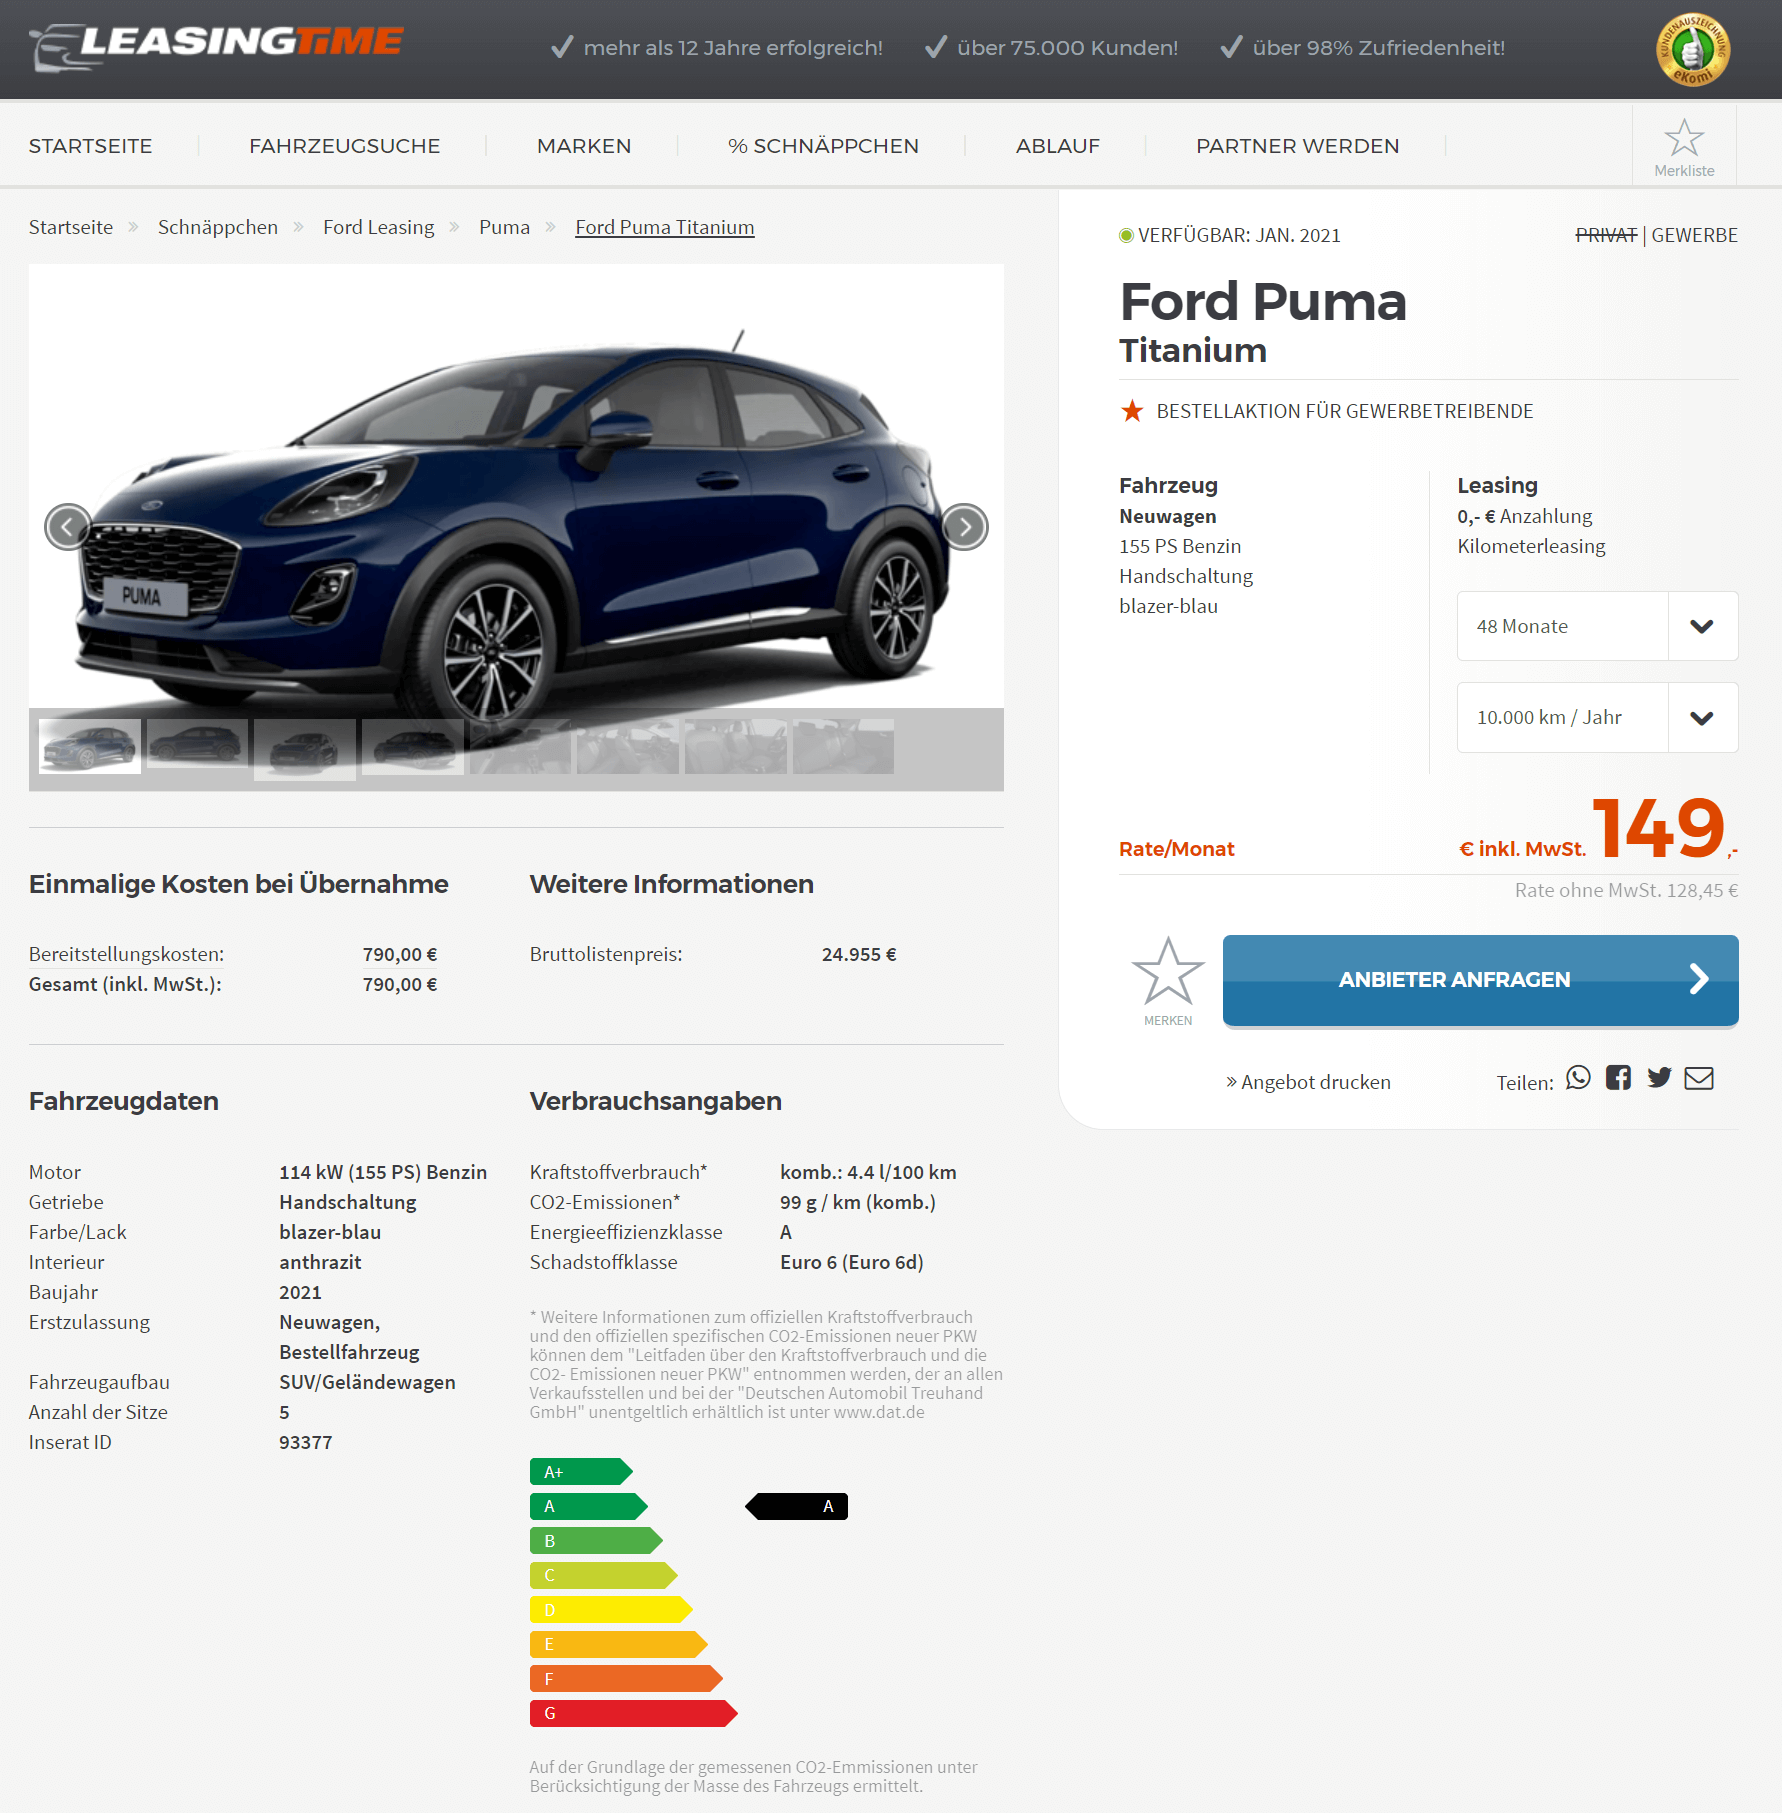Open the Merkliste star icon
This screenshot has height=1813, width=1782.
pyautogui.click(x=1684, y=137)
